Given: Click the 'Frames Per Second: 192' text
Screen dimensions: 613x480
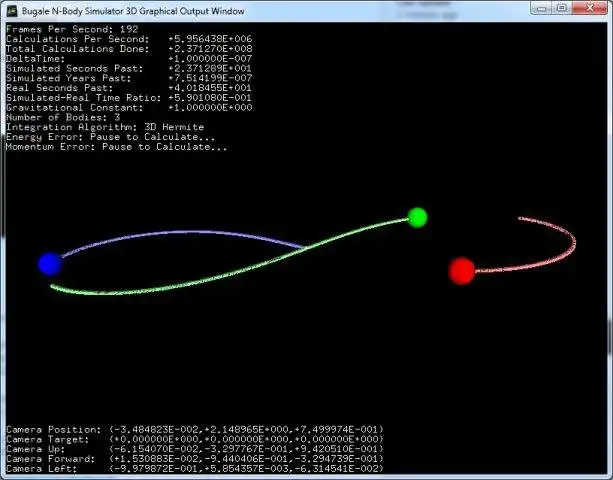Looking at the screenshot, I should click(x=72, y=29).
